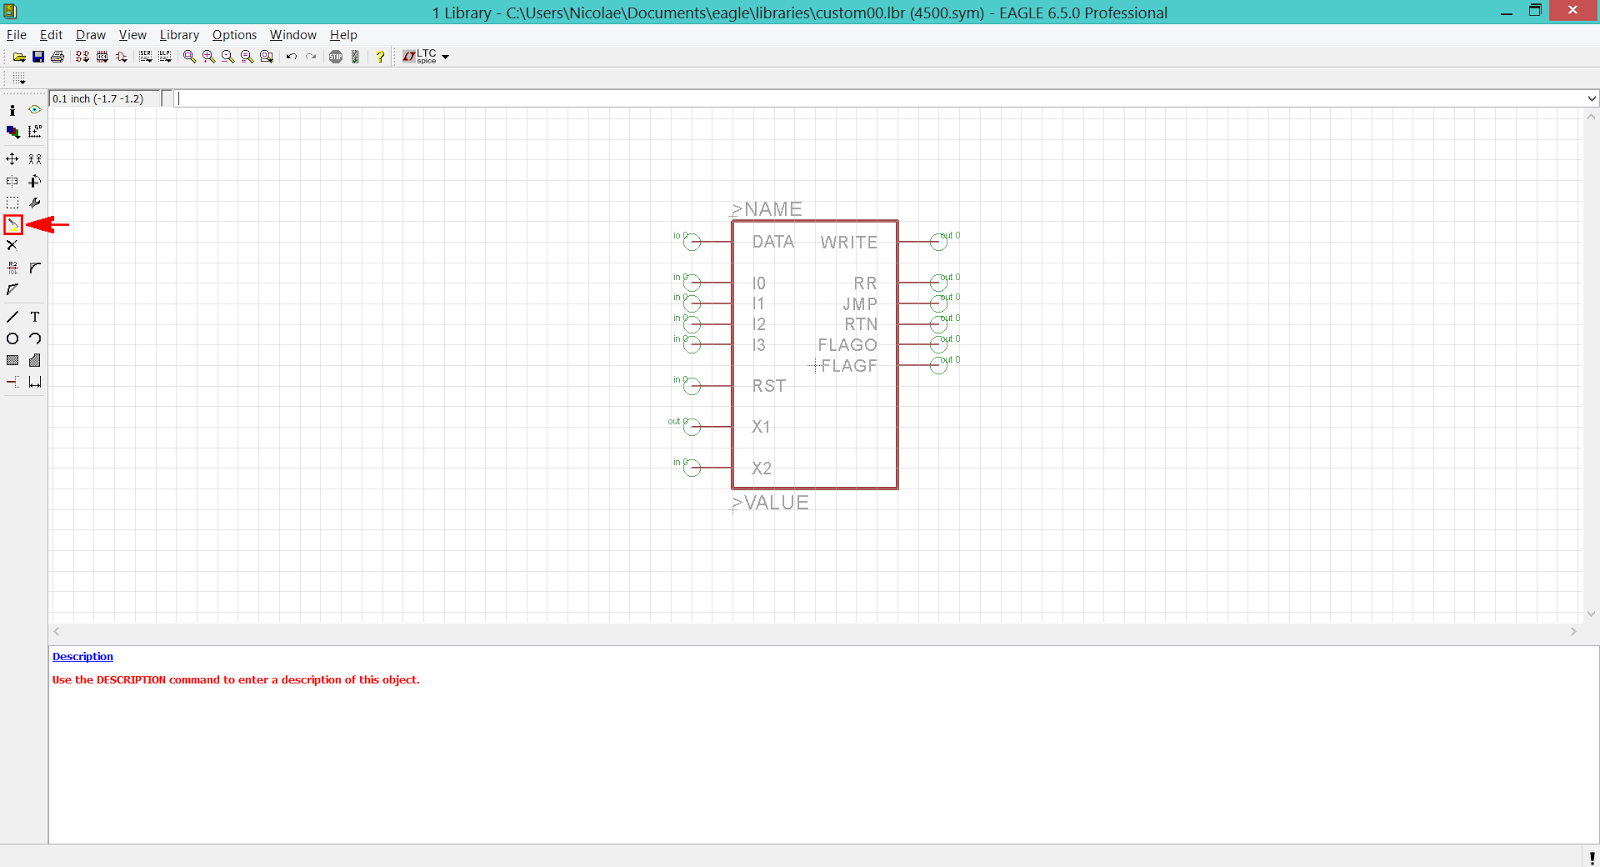Open the command line history dropdown
The image size is (1600, 867).
tap(1591, 99)
